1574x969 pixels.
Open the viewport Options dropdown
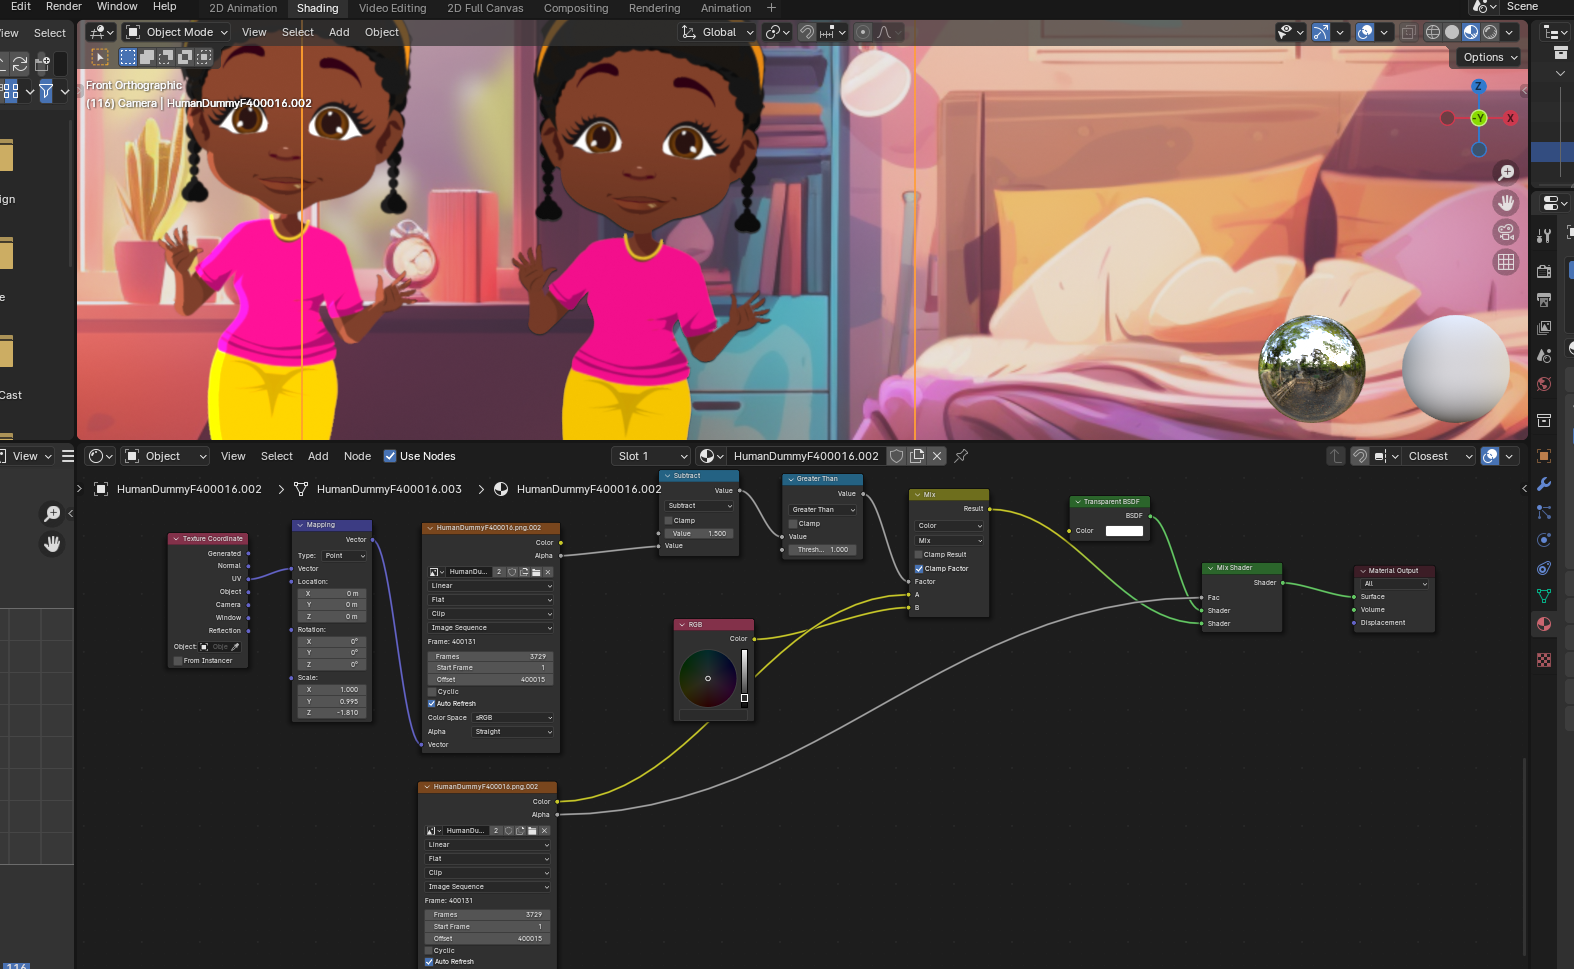pos(1489,57)
